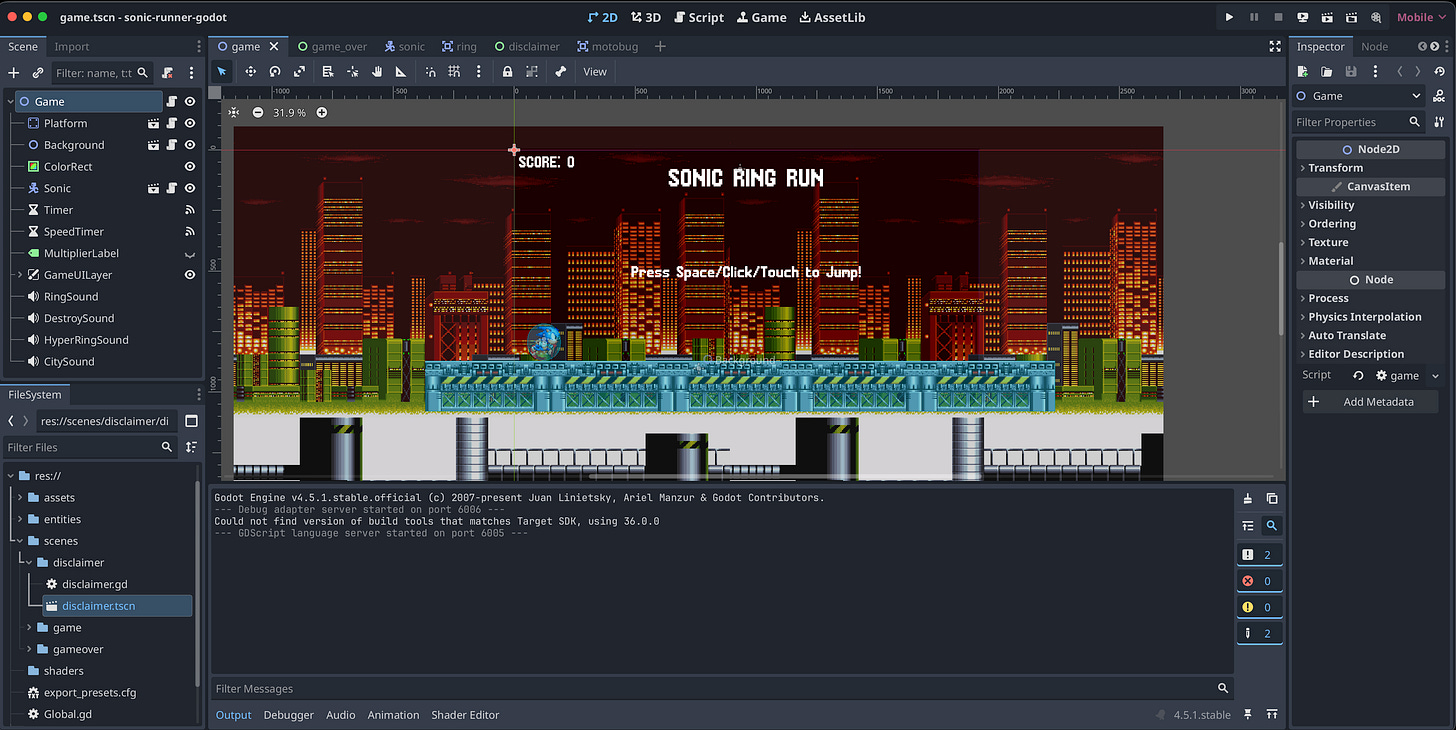Open the Inspector object history icon
1456x730 pixels.
click(1439, 72)
